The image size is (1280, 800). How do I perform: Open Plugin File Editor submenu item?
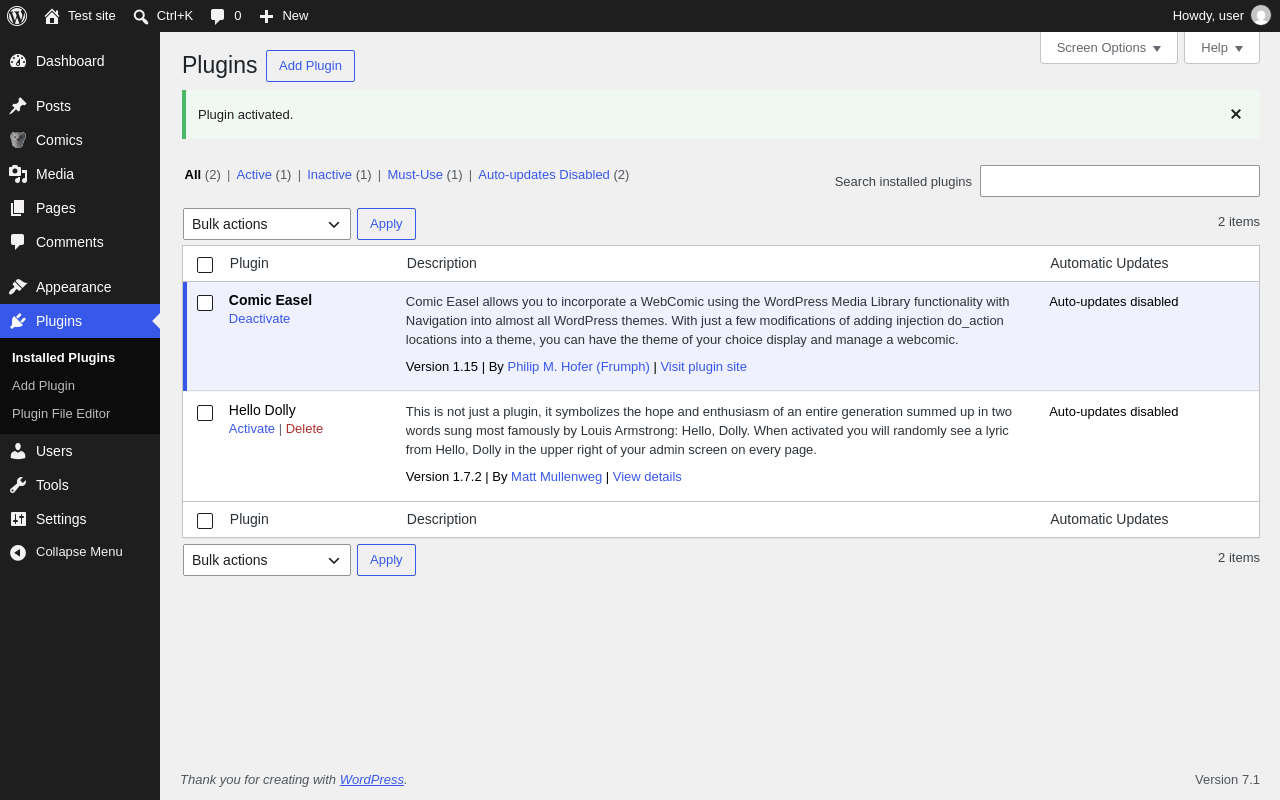pos(61,414)
